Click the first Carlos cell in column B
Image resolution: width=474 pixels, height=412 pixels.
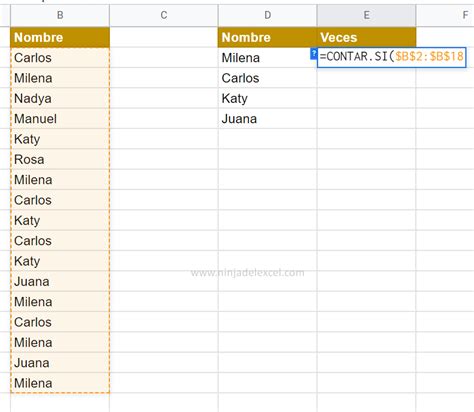60,58
